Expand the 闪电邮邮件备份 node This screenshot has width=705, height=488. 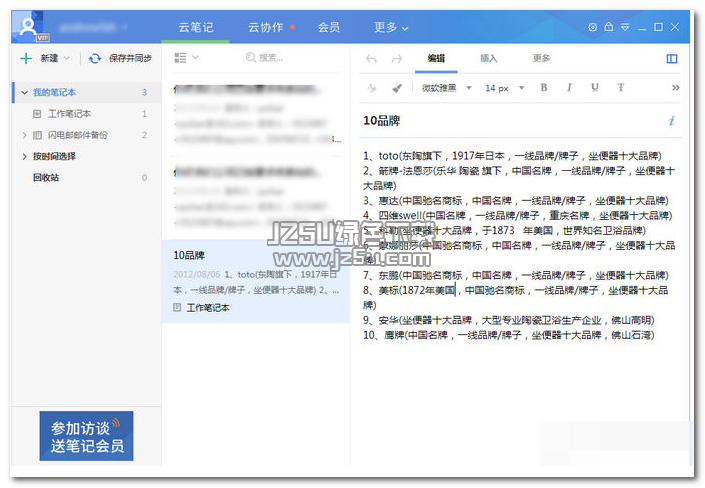point(24,135)
